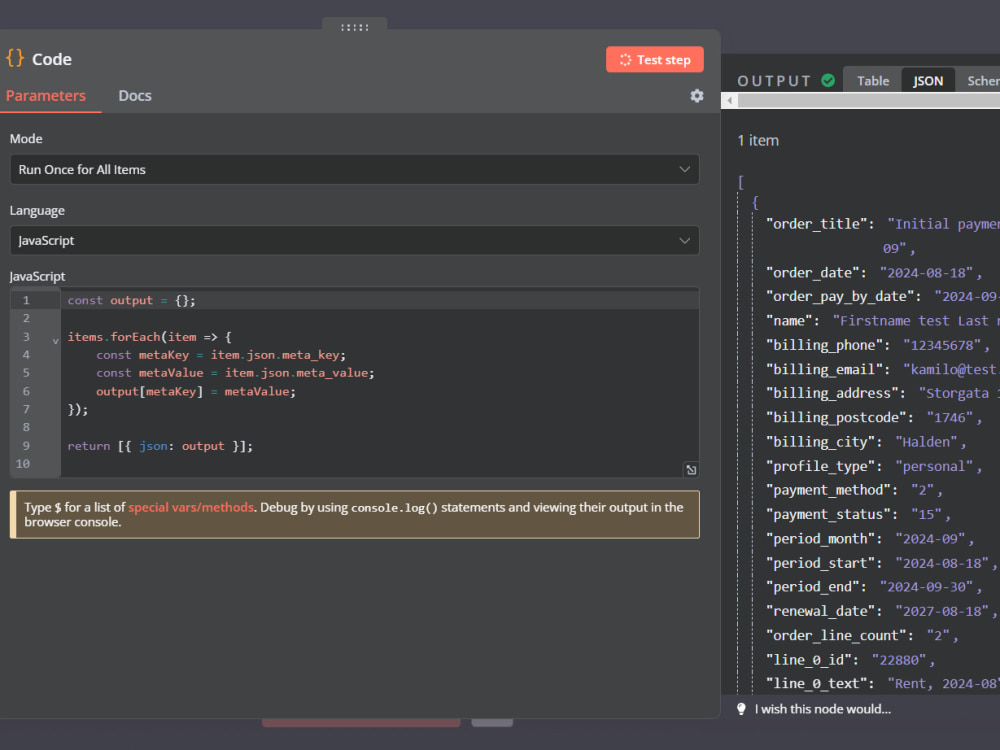Screen dimensions: 1000x750
Task: Open the I wish this node would... link
Action: point(823,709)
